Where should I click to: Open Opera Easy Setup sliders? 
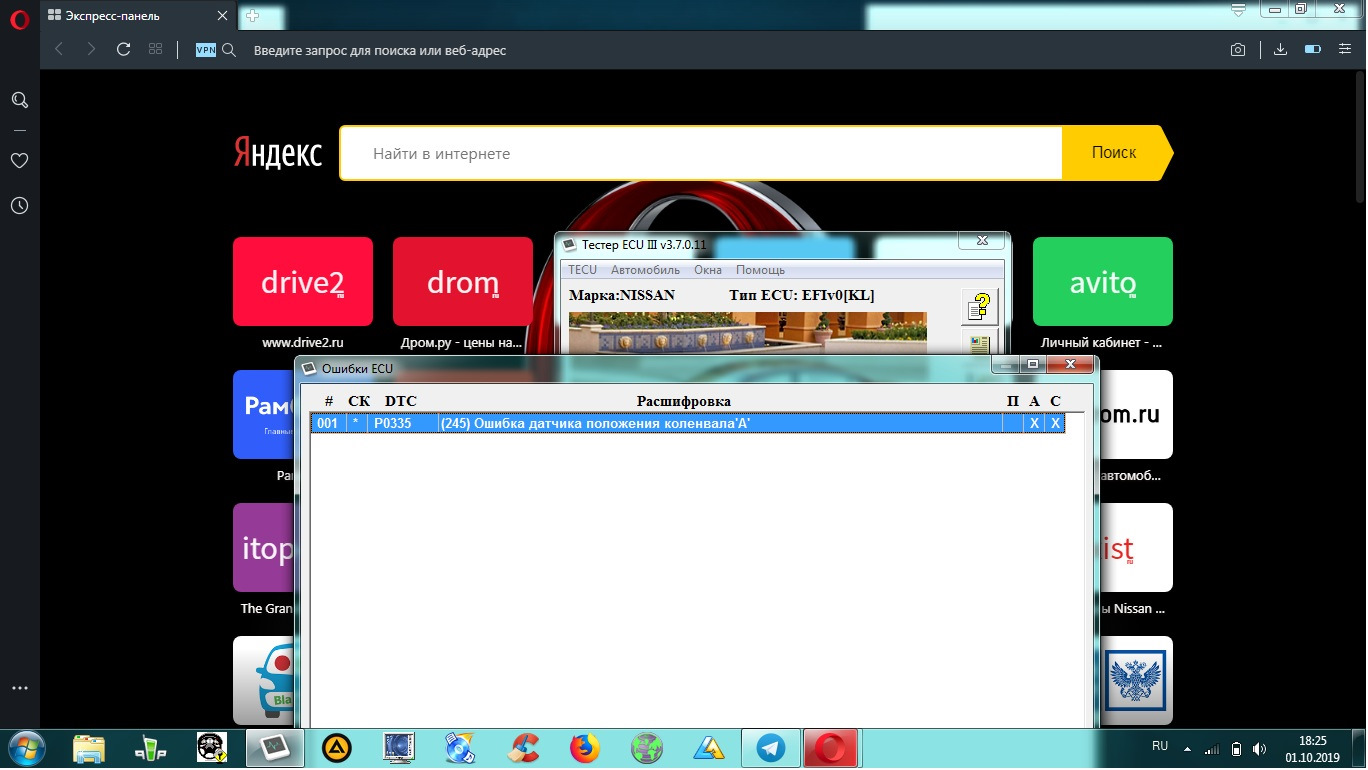point(1344,50)
